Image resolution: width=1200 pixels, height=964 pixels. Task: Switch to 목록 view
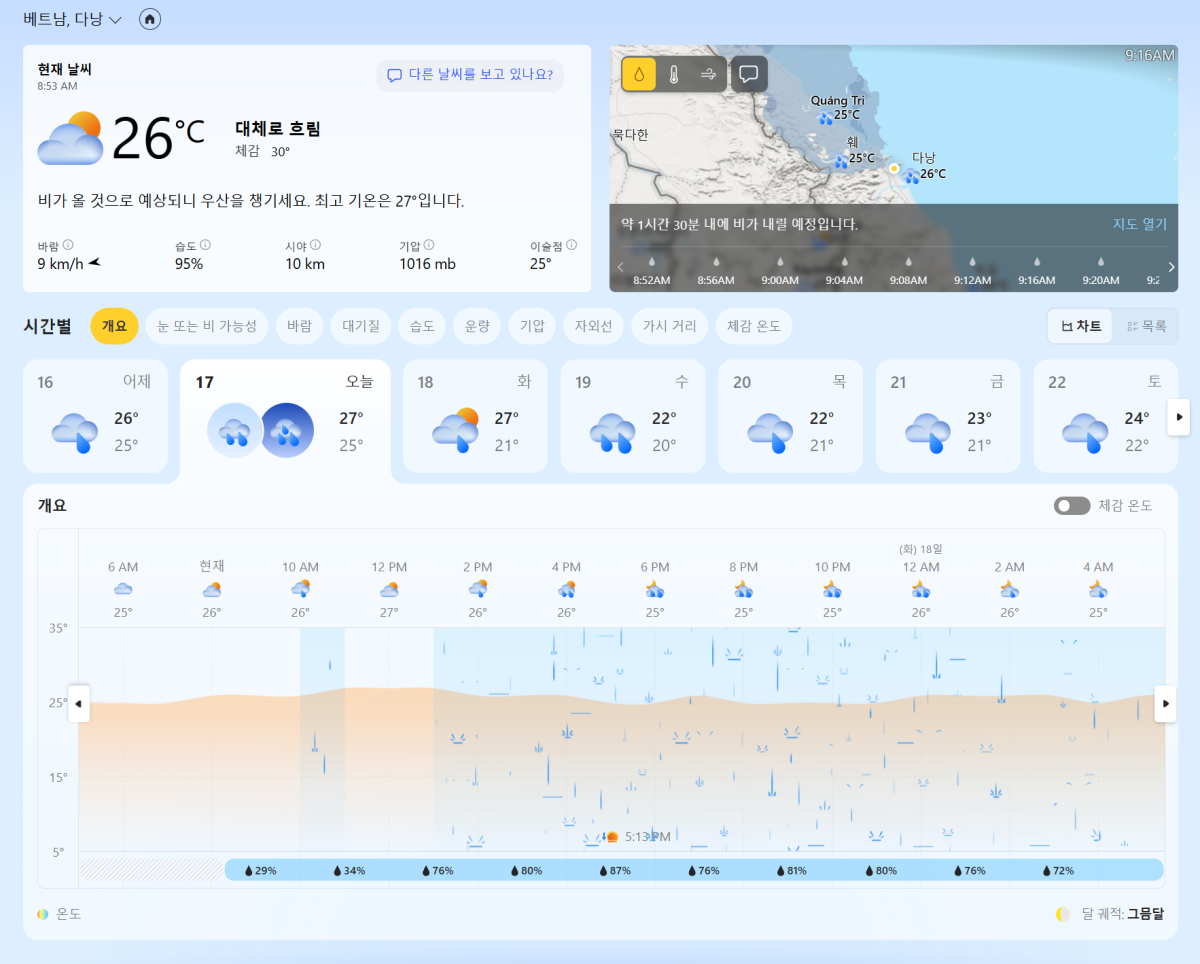click(1146, 326)
